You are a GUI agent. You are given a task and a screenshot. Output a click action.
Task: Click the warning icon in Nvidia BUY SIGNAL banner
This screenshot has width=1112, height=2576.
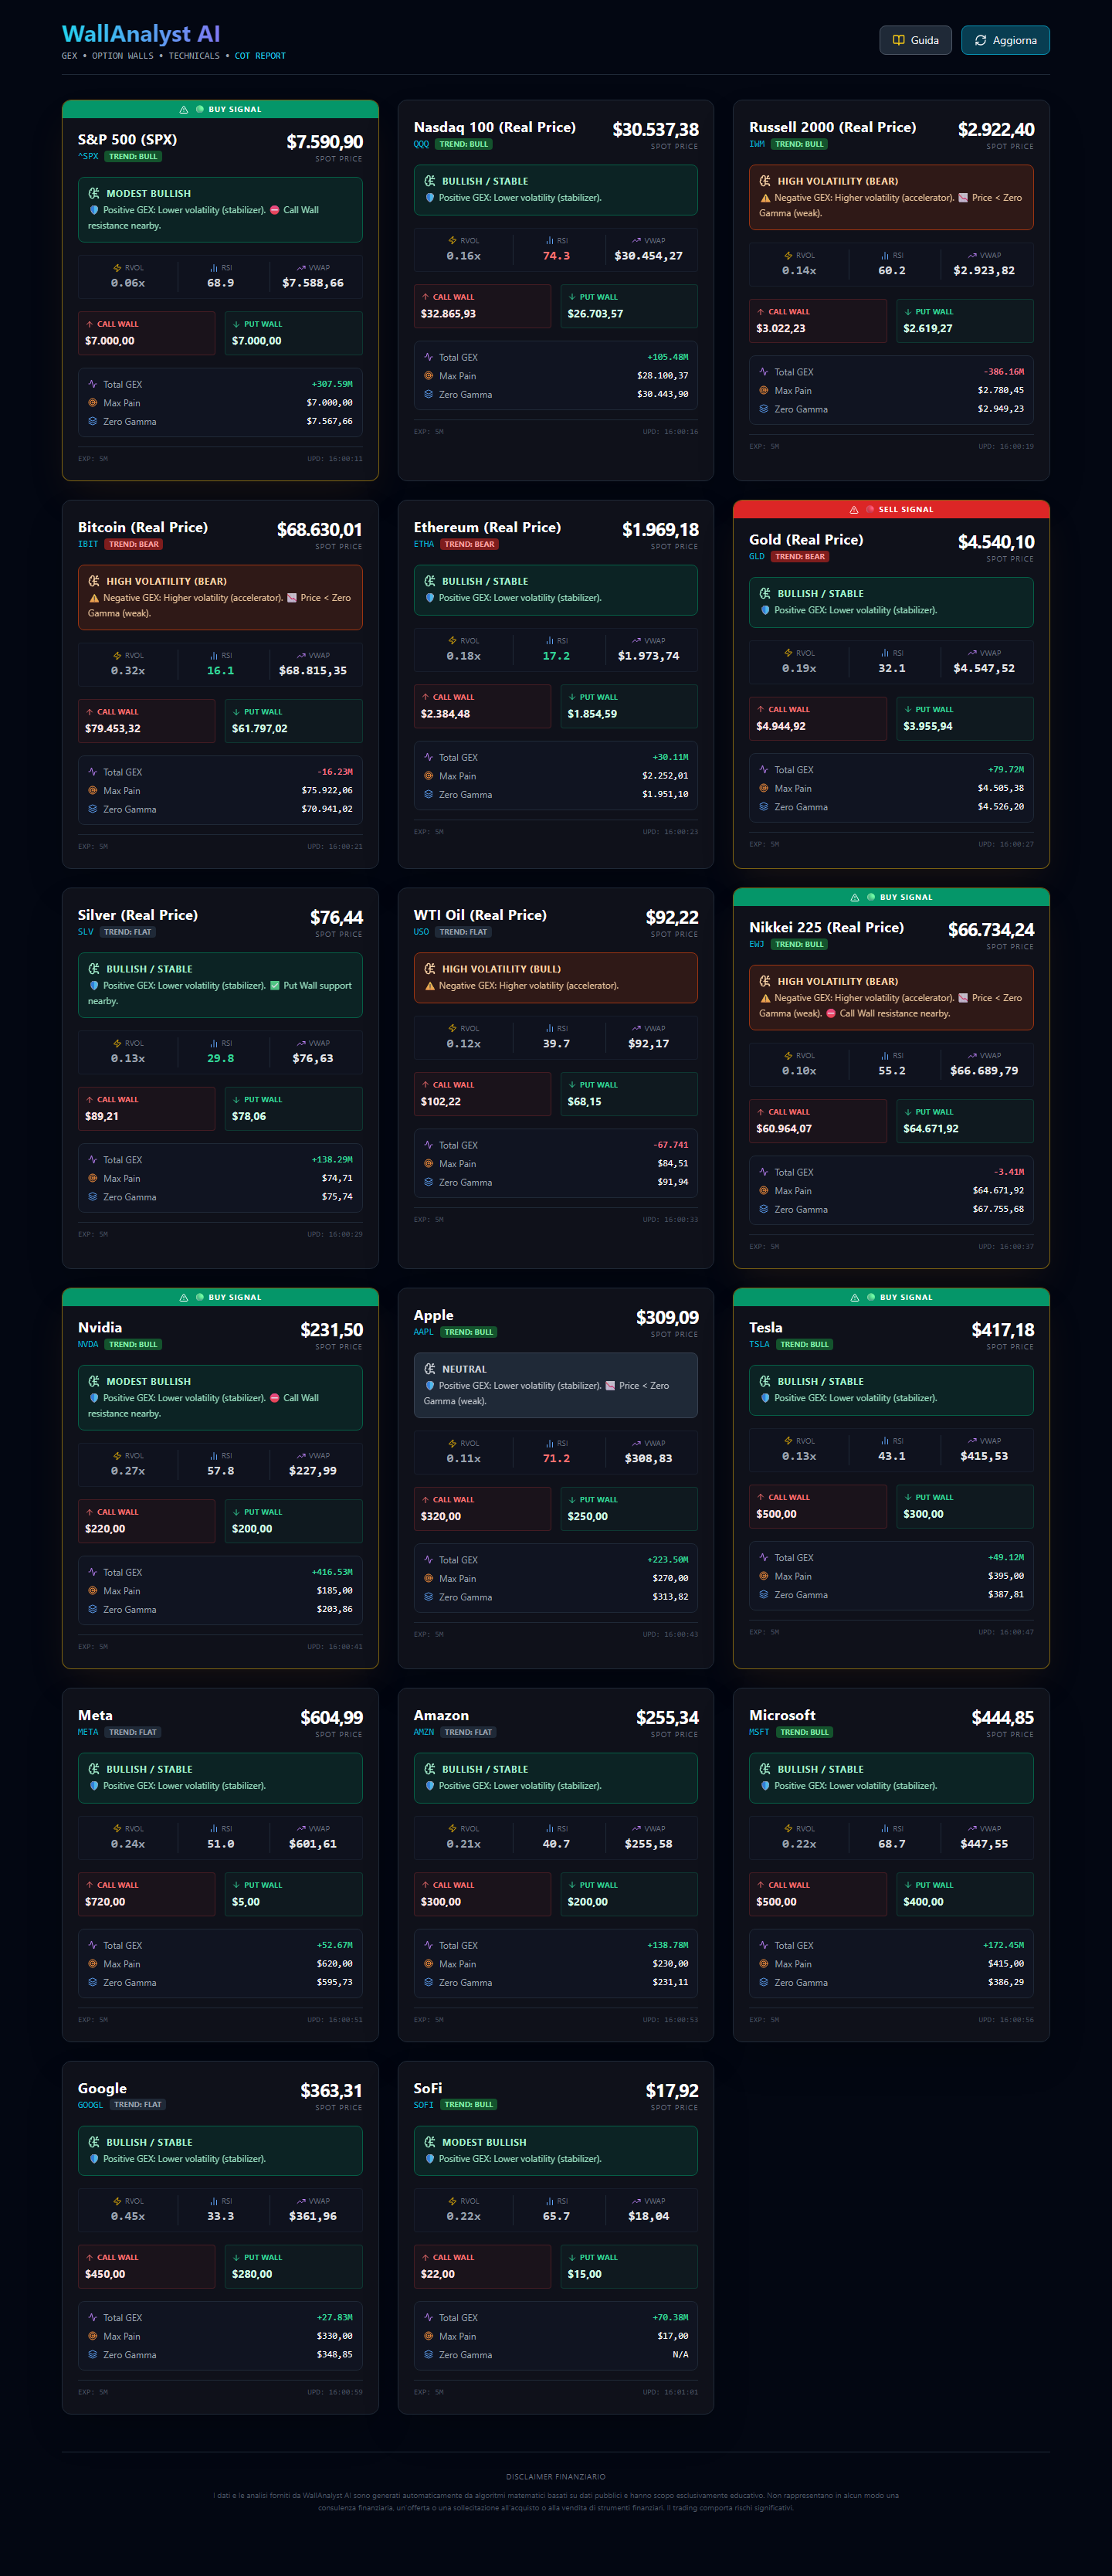tap(184, 1298)
